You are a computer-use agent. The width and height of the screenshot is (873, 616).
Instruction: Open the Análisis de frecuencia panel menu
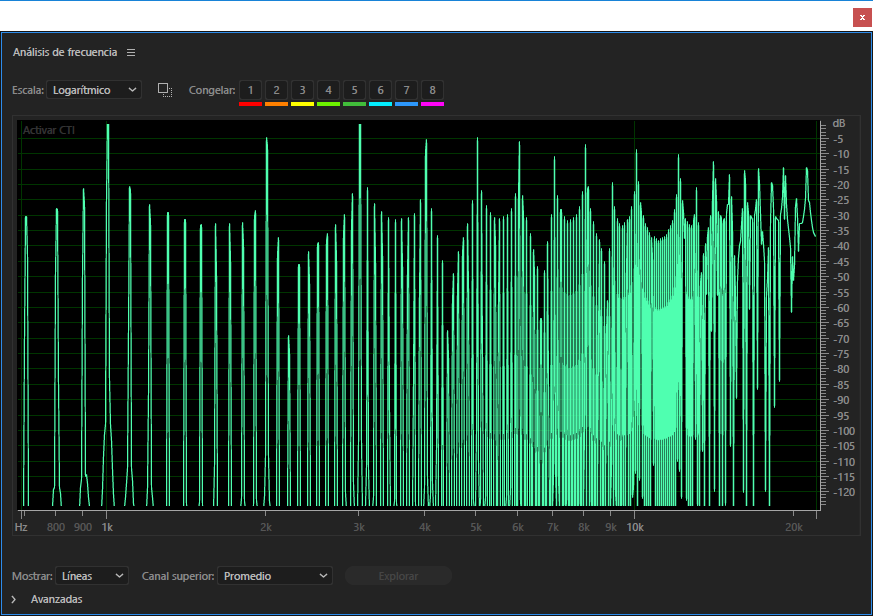click(x=131, y=52)
